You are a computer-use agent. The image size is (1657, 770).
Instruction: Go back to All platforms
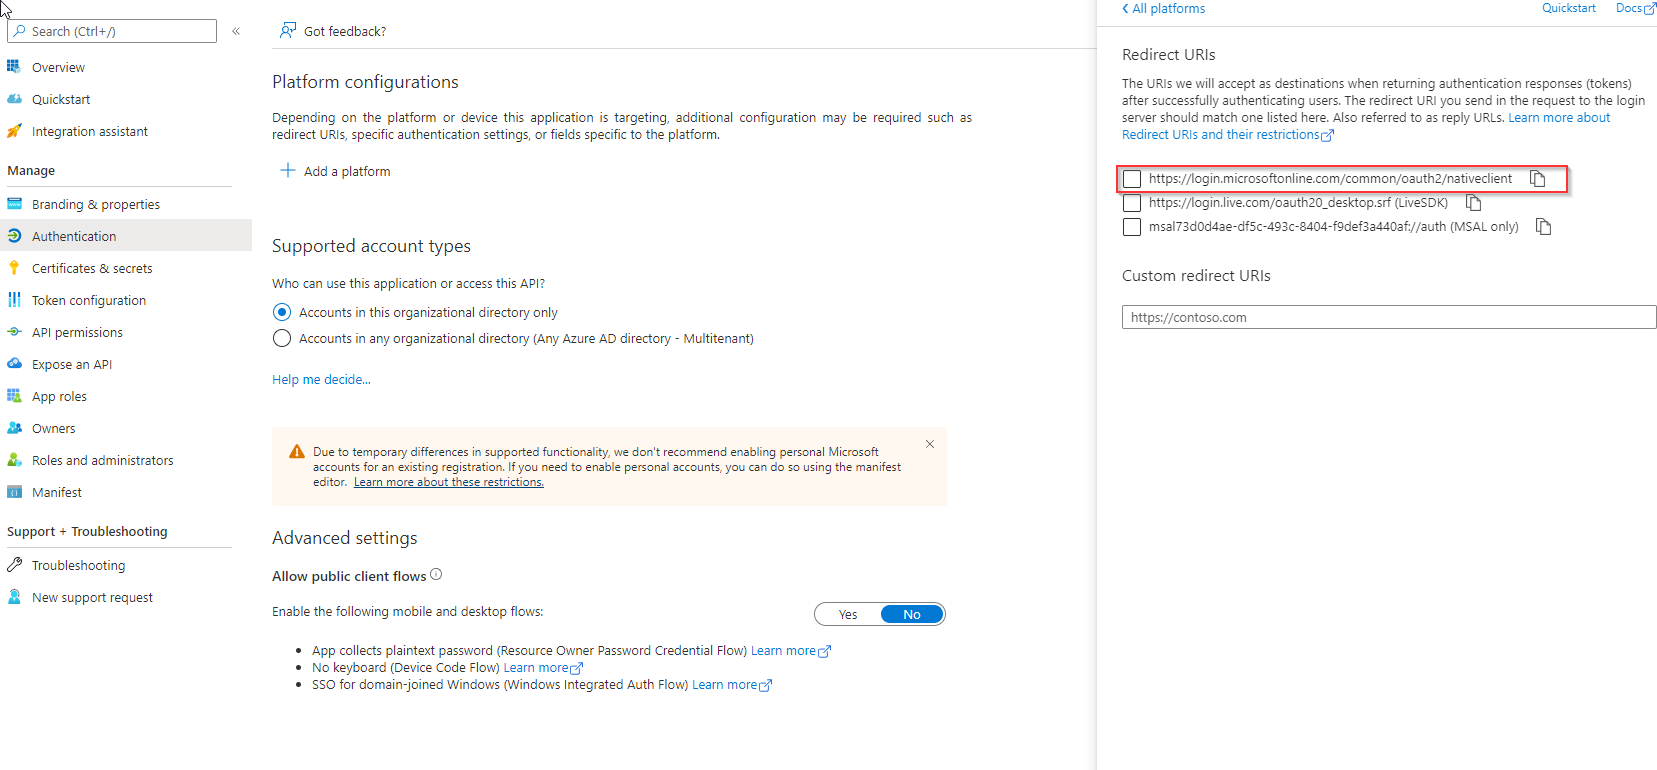pyautogui.click(x=1163, y=9)
